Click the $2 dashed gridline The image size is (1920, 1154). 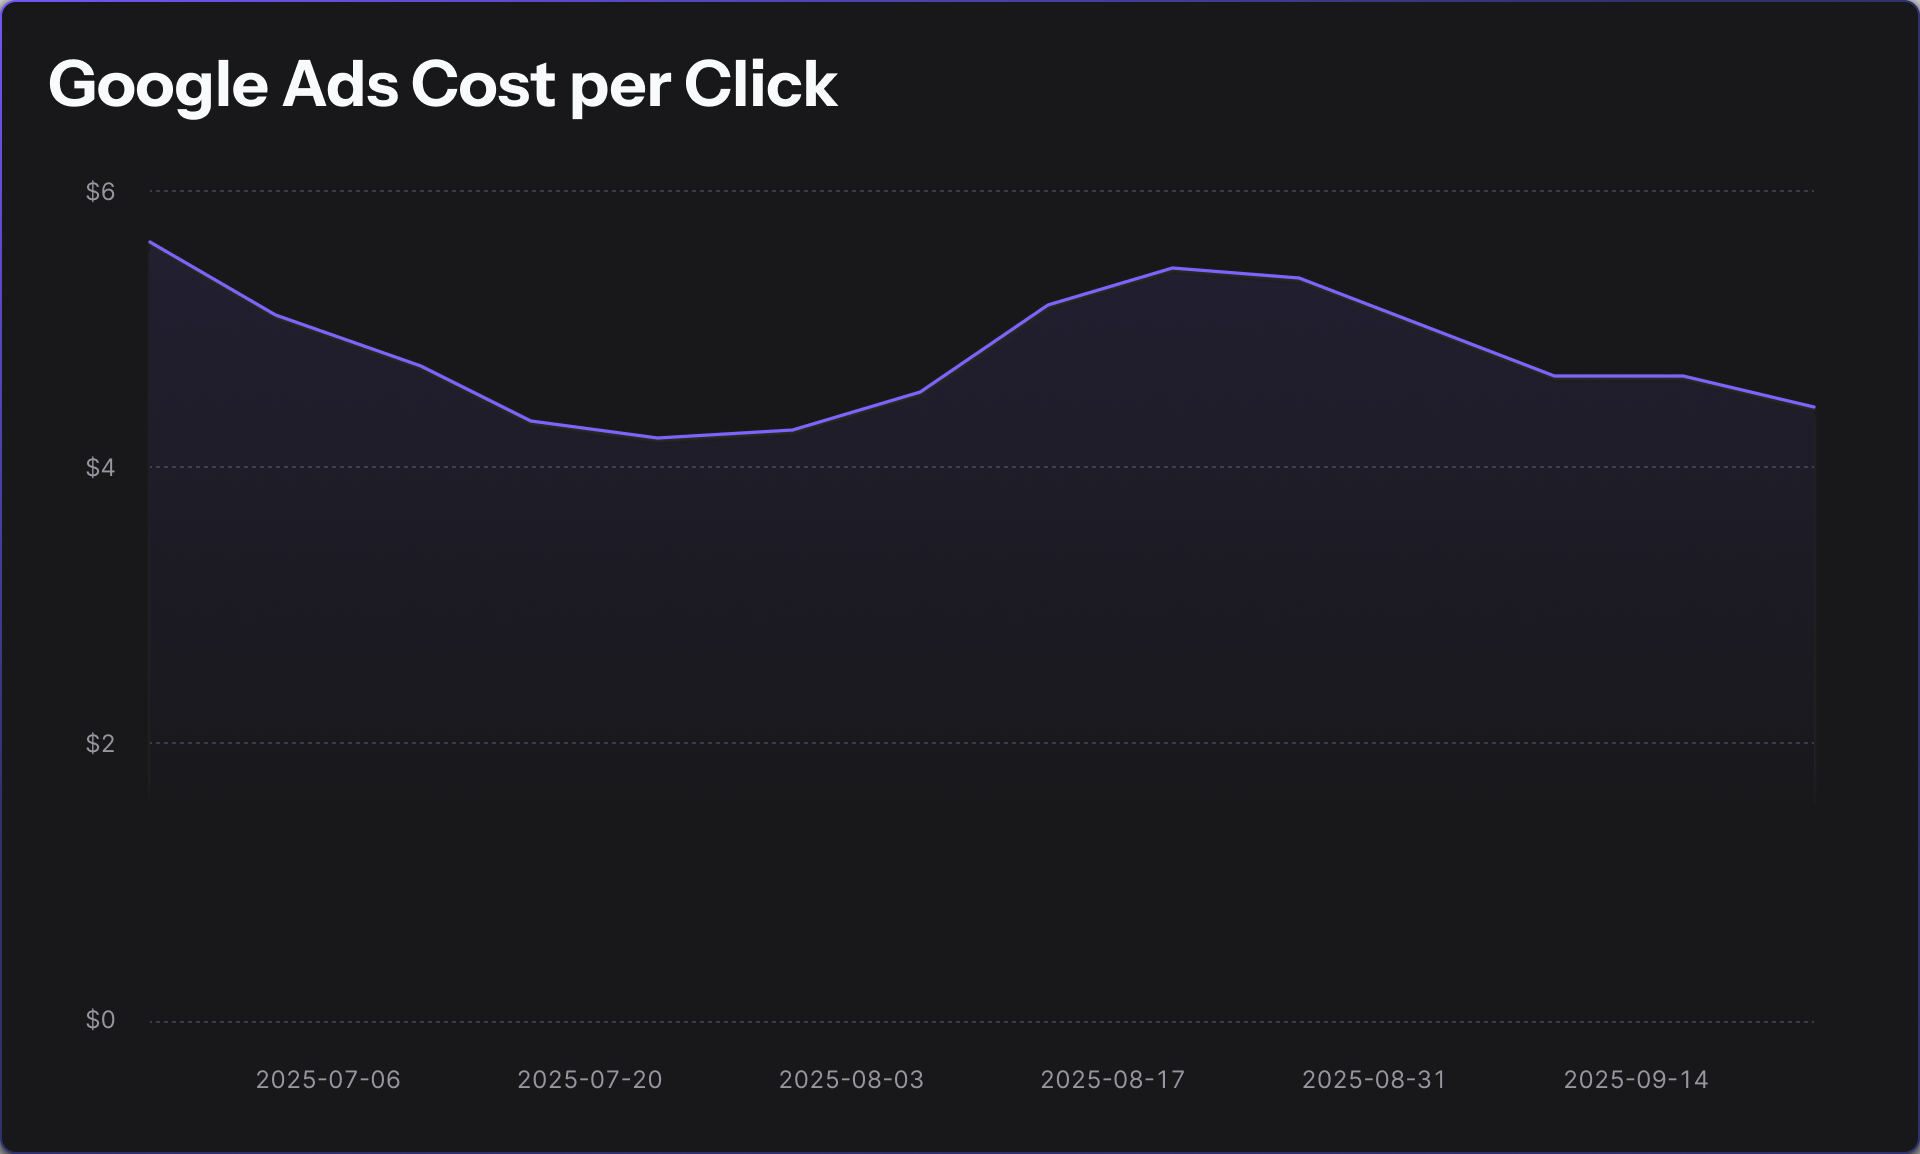coord(980,743)
